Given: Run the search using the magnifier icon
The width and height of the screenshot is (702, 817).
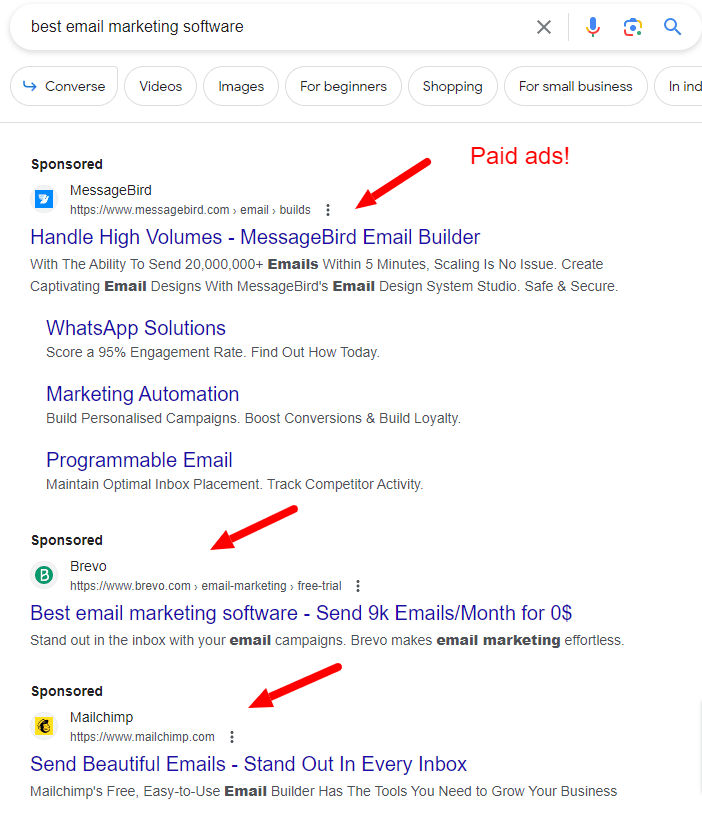Looking at the screenshot, I should coord(672,27).
